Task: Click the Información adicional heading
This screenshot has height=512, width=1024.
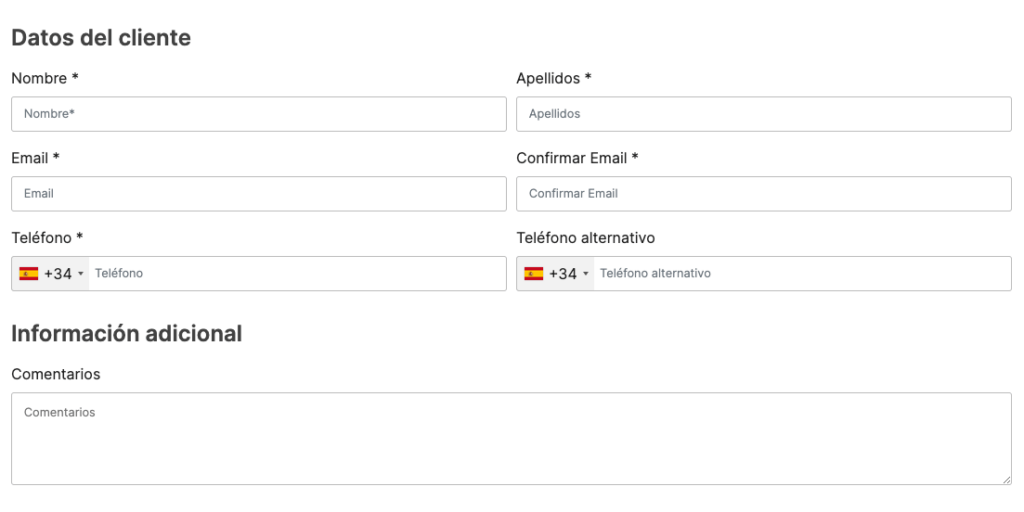Action: click(x=127, y=334)
